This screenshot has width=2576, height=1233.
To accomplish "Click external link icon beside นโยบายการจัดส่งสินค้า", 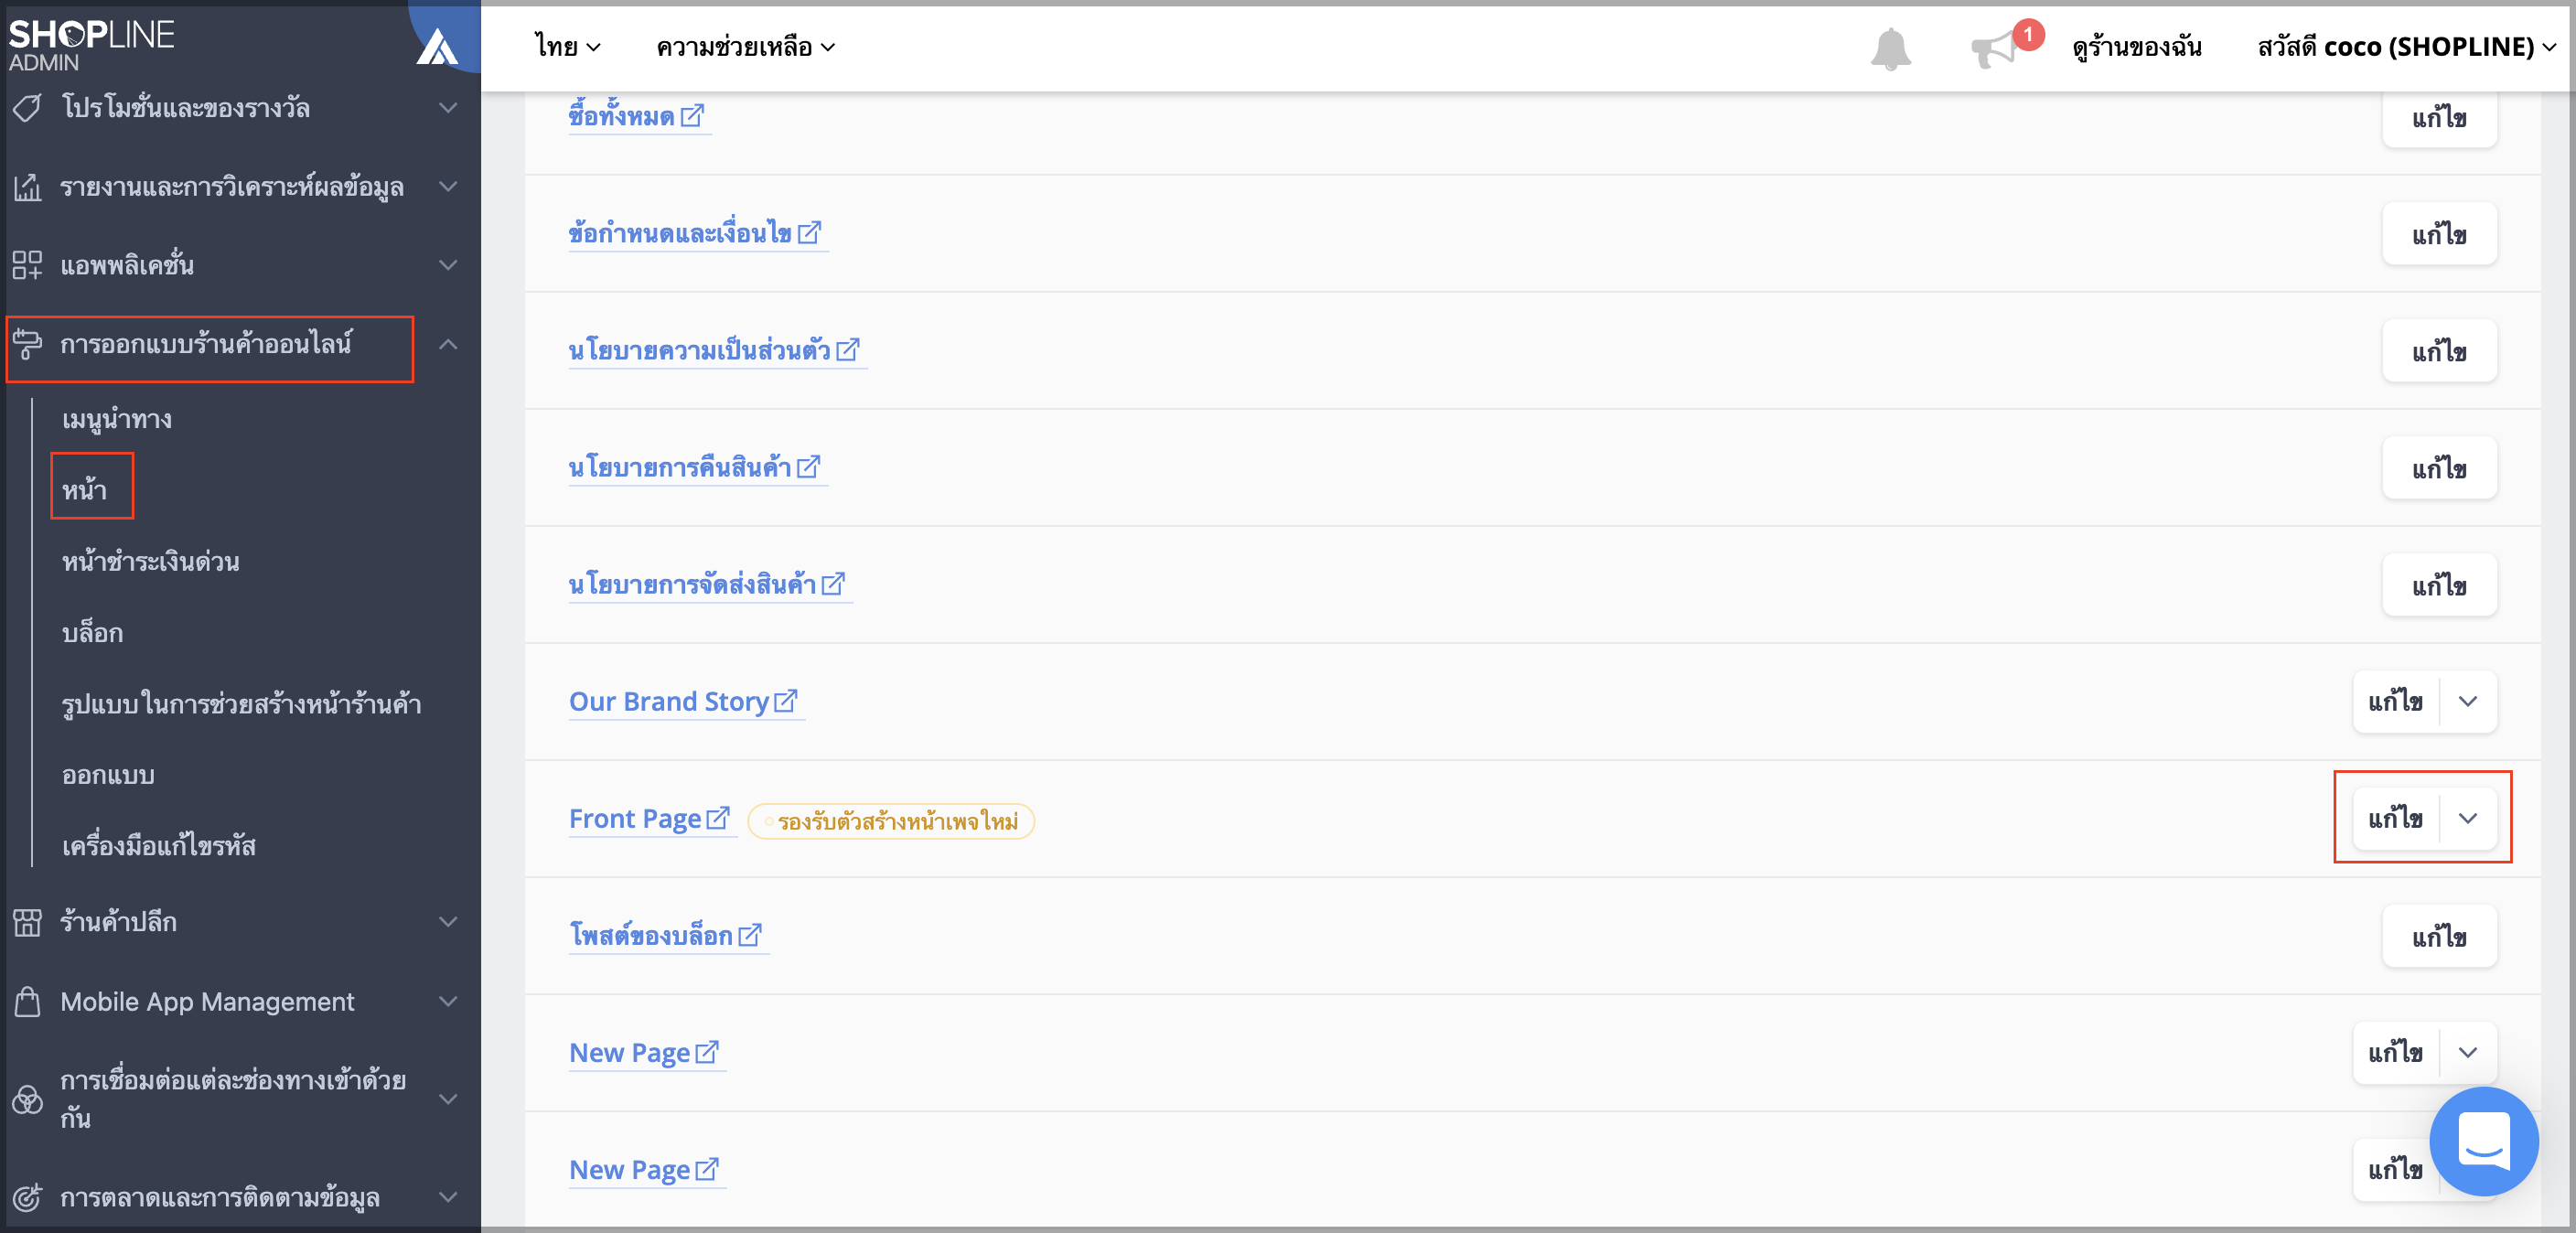I will [833, 583].
